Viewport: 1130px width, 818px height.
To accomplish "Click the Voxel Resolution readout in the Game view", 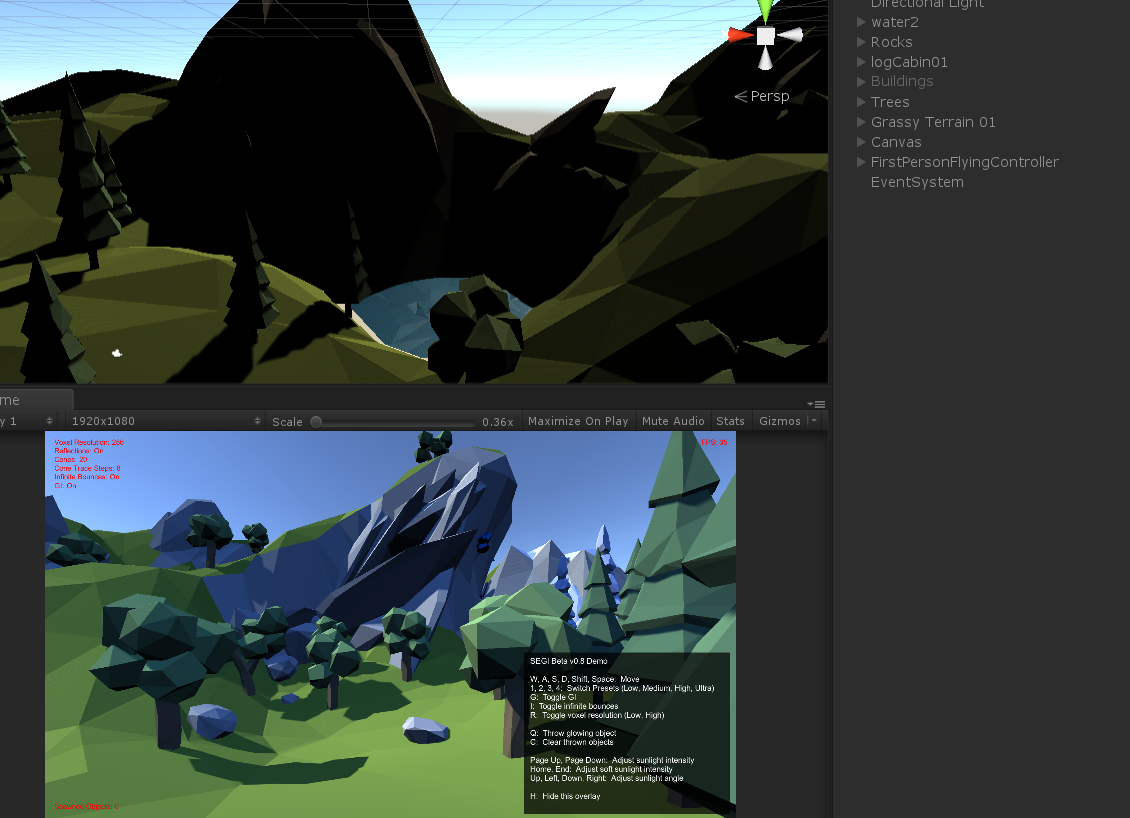I will [x=89, y=443].
